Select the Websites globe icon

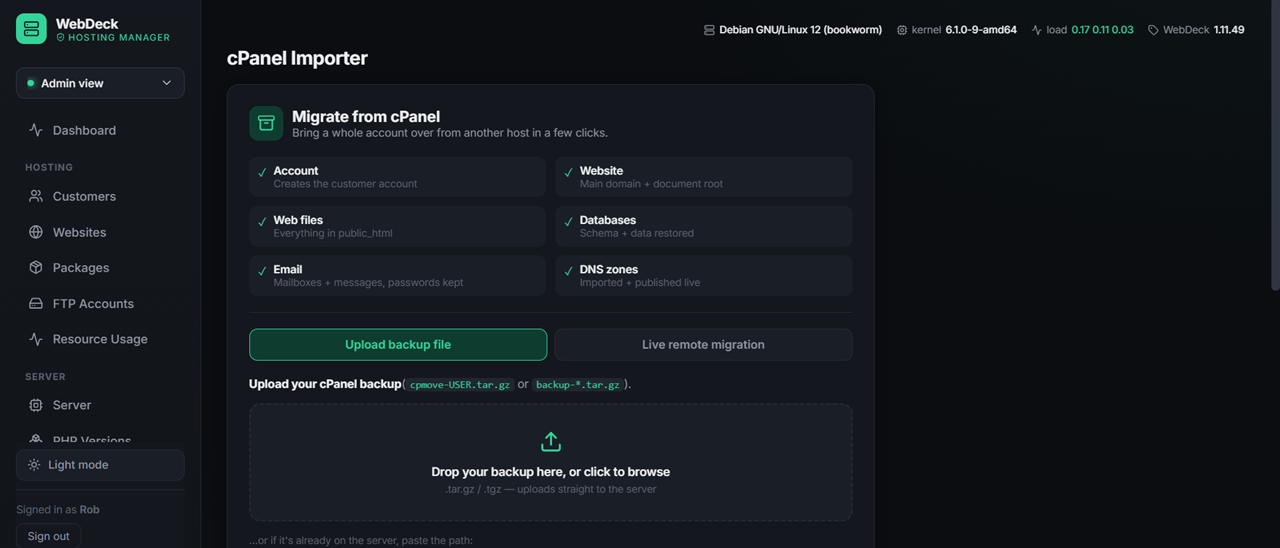[x=36, y=232]
